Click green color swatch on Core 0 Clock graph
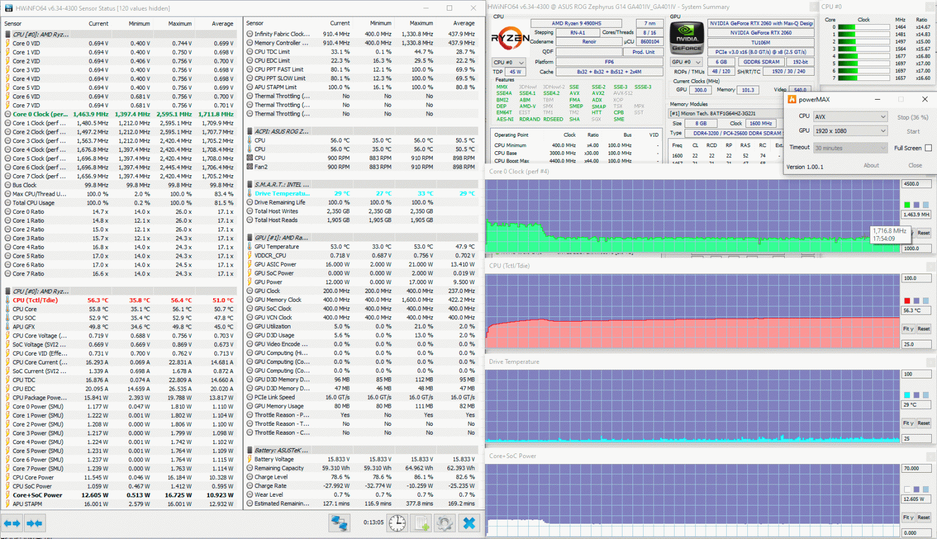The width and height of the screenshot is (937, 539). 907,206
